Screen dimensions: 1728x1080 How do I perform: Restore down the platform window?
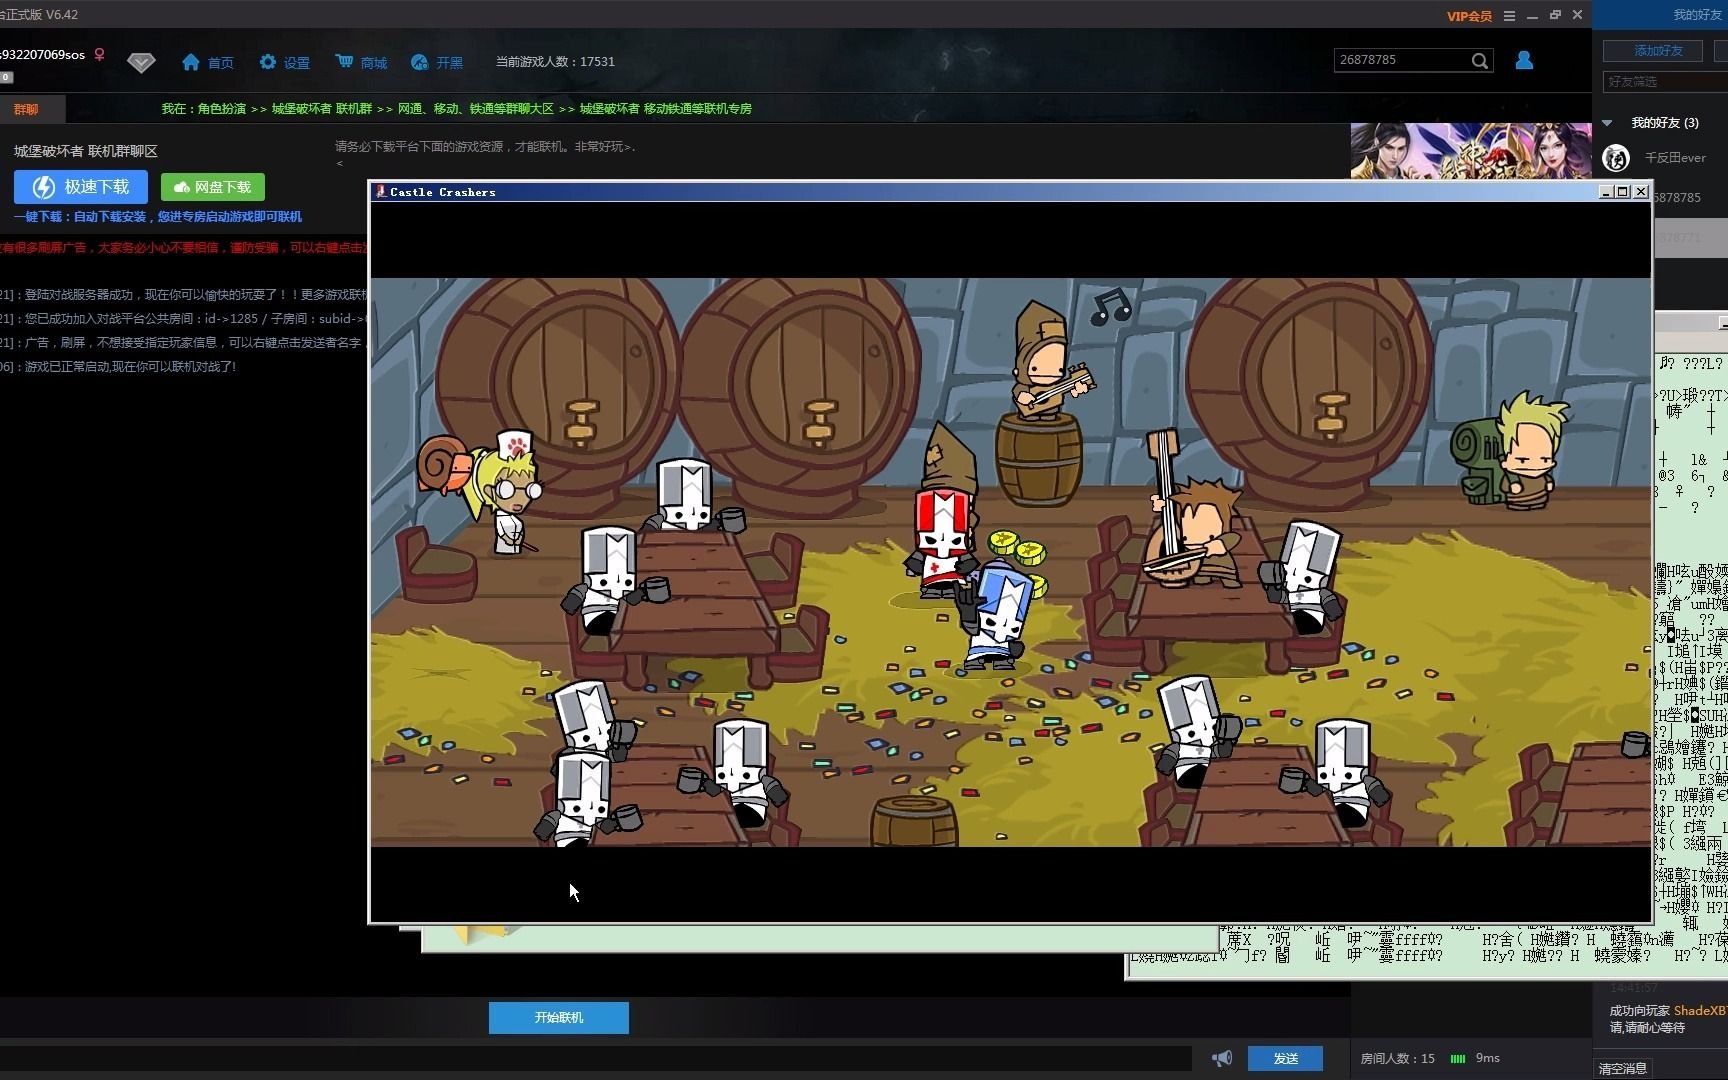(x=1555, y=15)
